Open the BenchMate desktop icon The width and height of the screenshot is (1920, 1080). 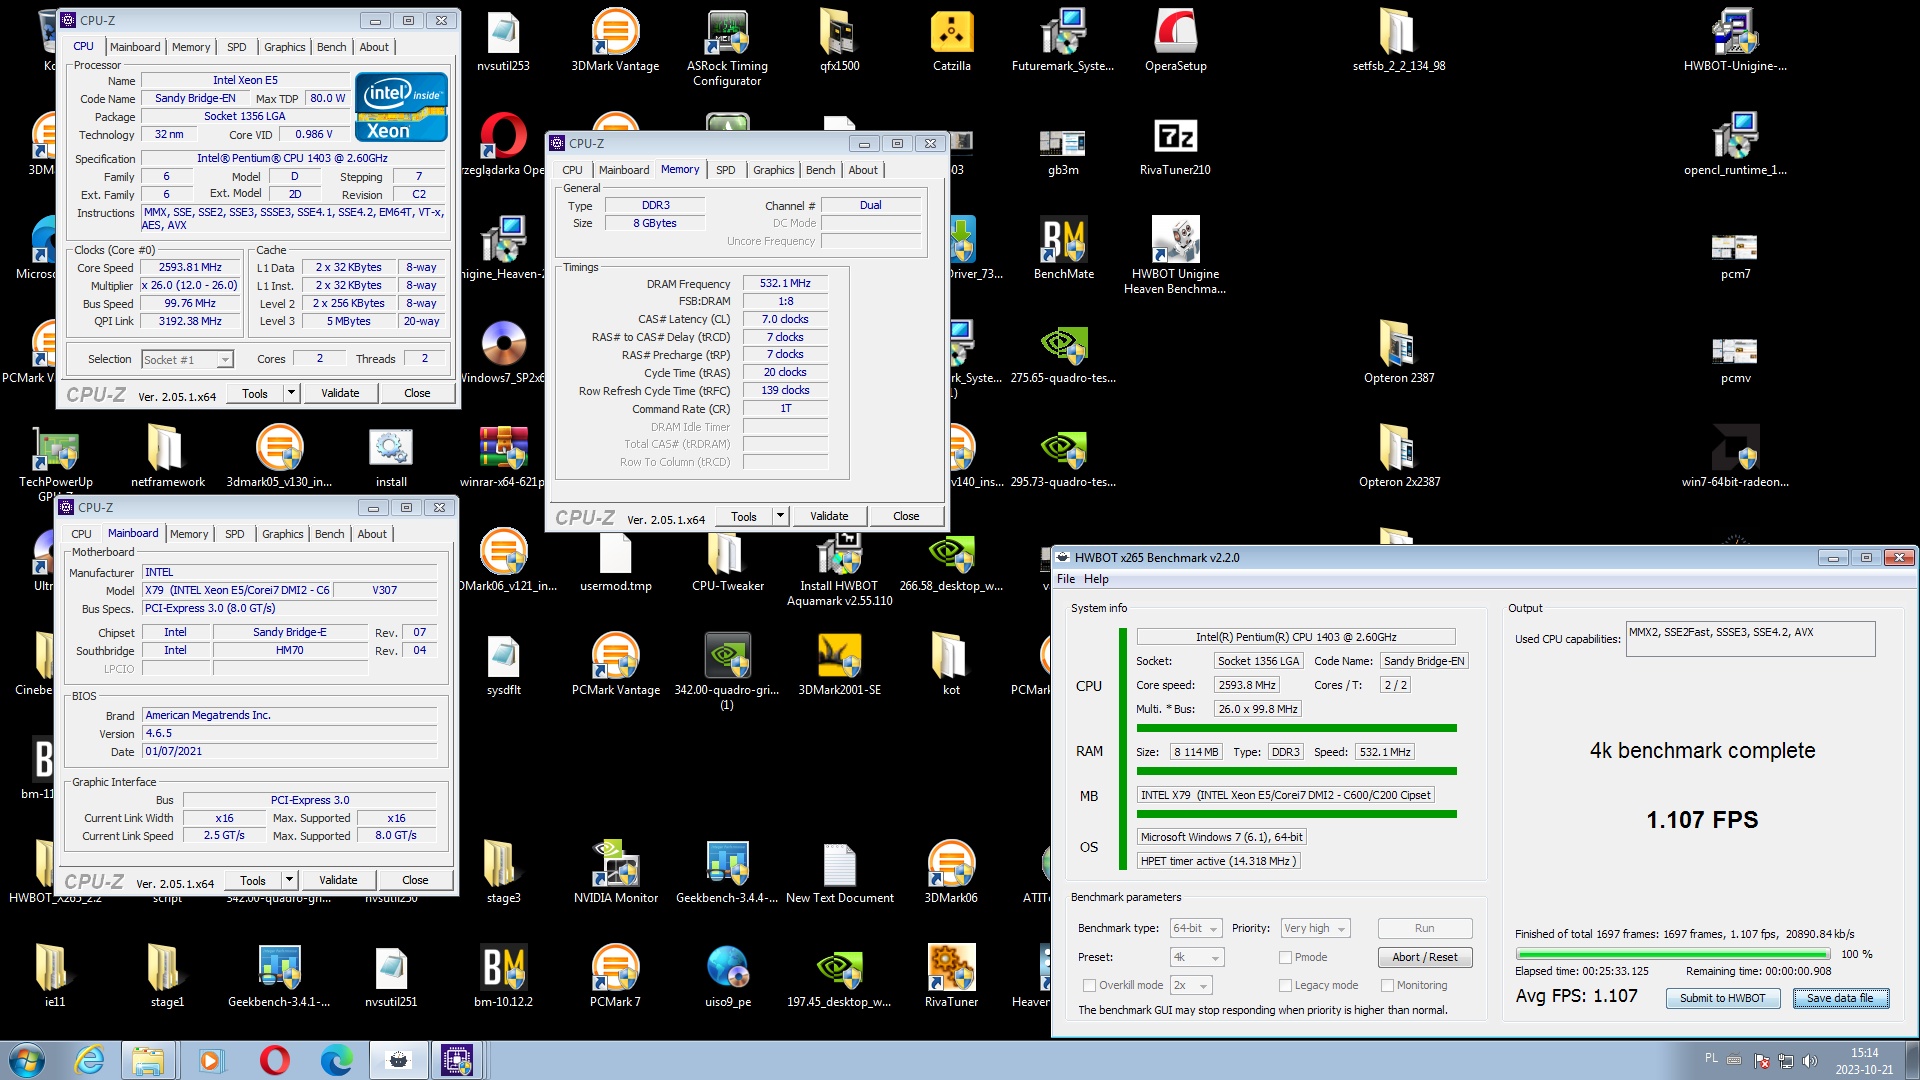tap(1063, 249)
